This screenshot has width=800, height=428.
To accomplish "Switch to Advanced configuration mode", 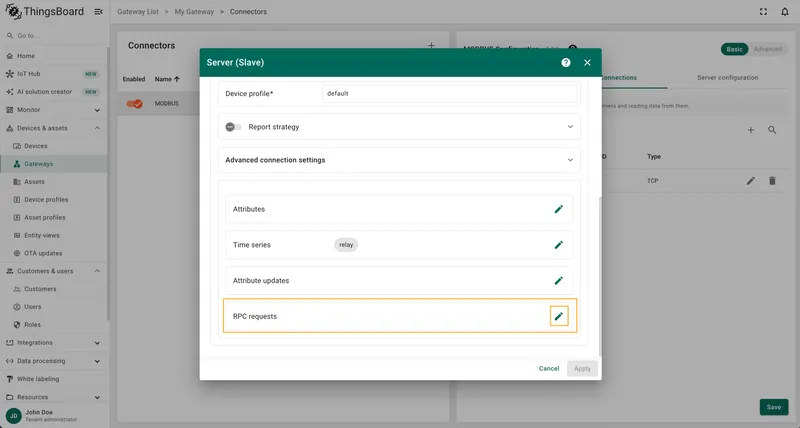I will coord(768,49).
